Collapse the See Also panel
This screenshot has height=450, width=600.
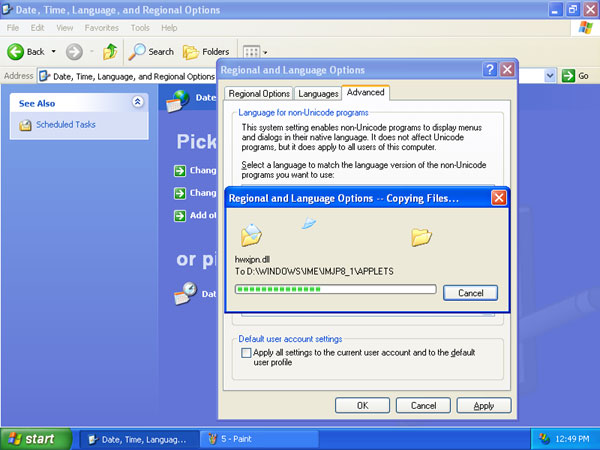coord(137,102)
